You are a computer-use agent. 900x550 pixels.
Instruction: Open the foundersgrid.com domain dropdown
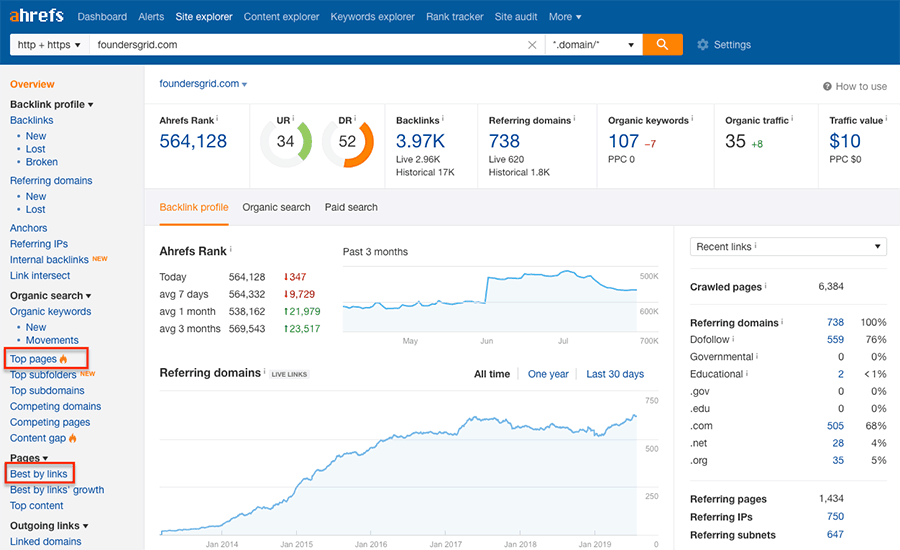(x=203, y=84)
